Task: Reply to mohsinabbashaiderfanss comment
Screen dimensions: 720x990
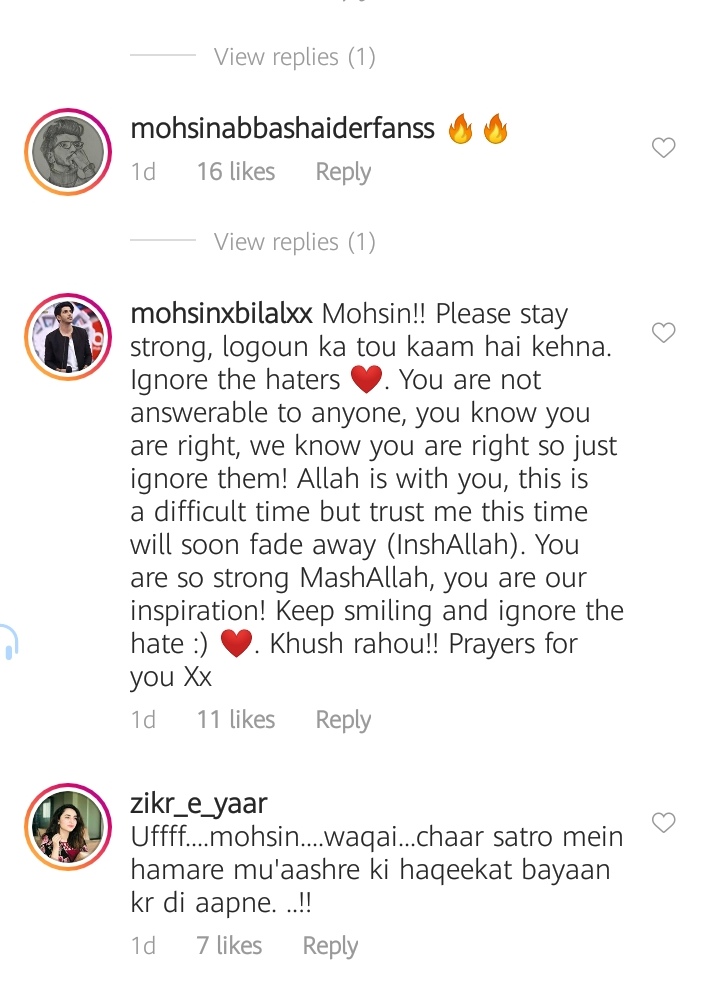Action: tap(343, 172)
